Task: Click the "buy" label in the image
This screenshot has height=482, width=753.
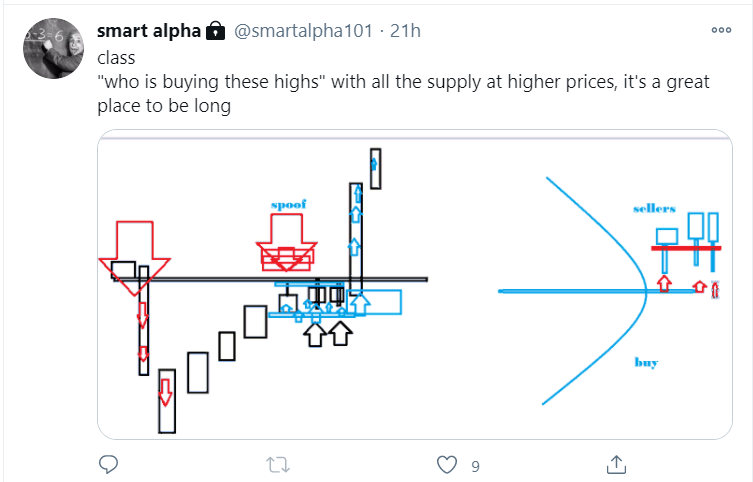Action: coord(646,362)
